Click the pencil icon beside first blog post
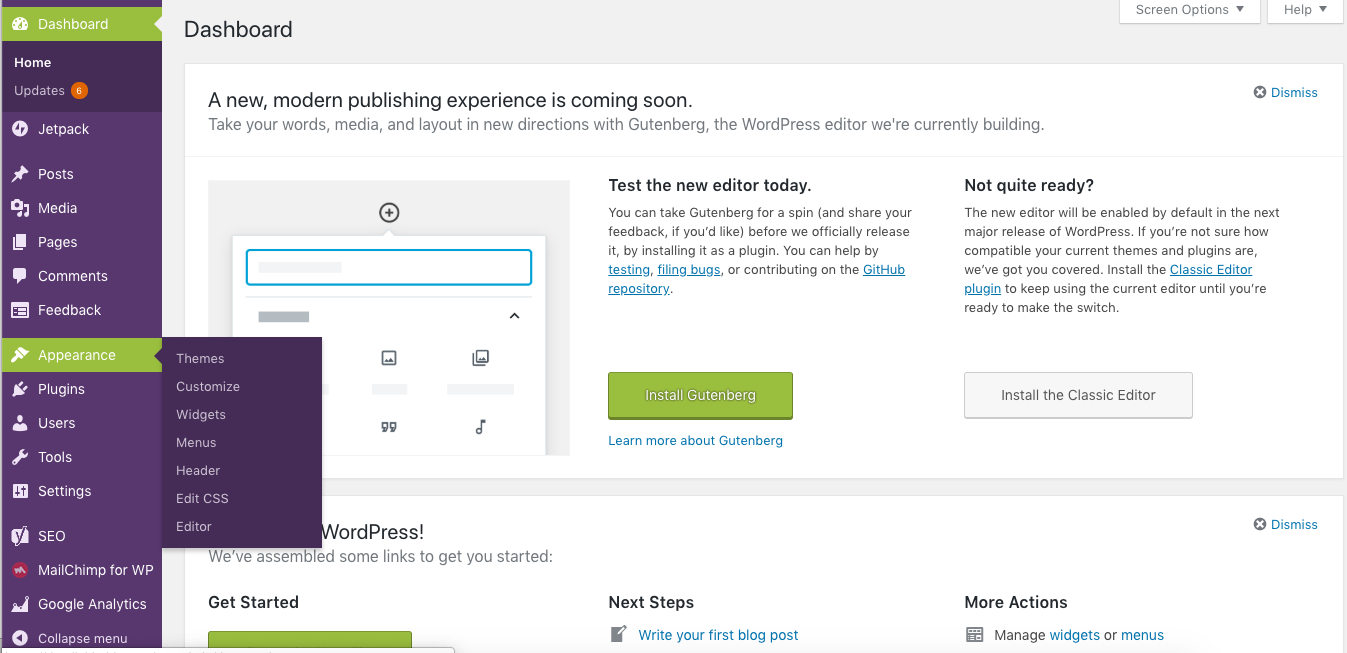This screenshot has width=1347, height=653. pyautogui.click(x=619, y=634)
